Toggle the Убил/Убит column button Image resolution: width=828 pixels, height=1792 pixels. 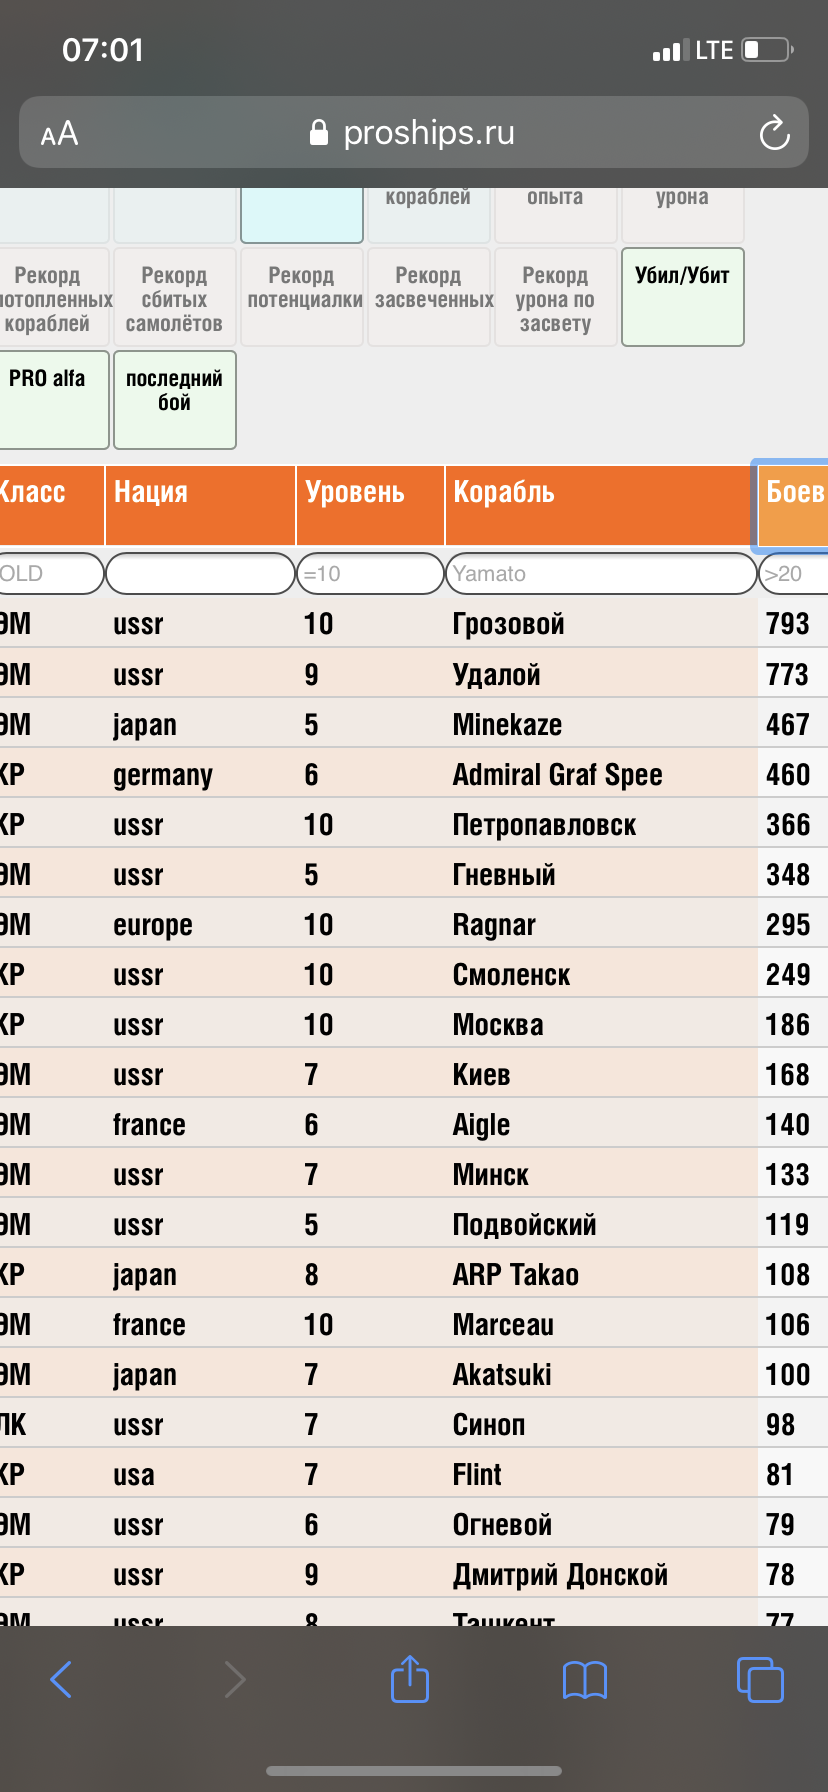(x=683, y=297)
